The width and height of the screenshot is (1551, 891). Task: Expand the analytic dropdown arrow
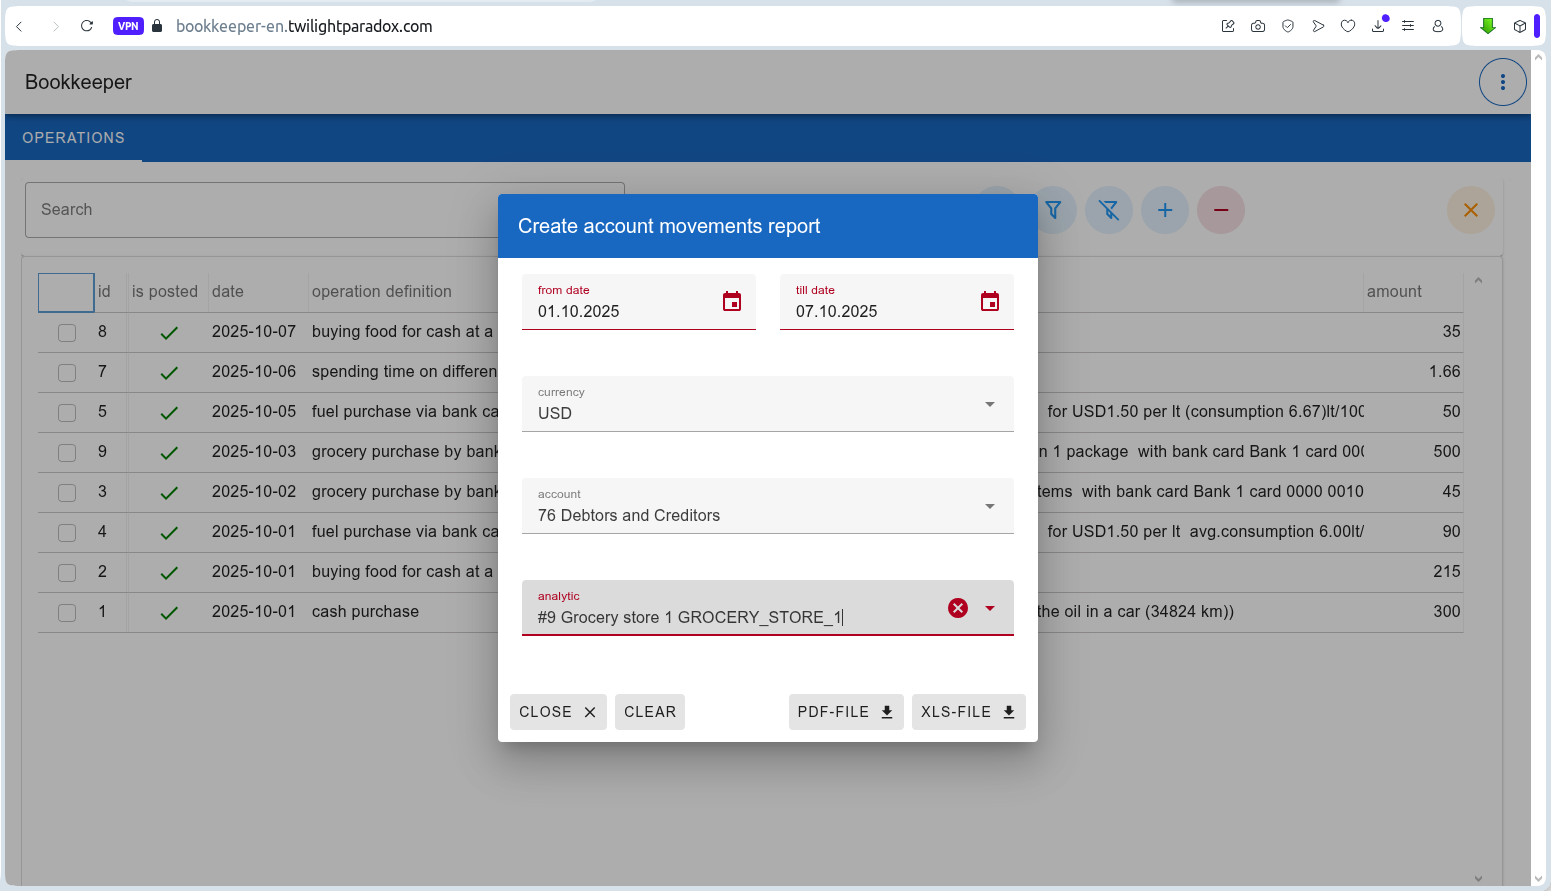click(989, 608)
